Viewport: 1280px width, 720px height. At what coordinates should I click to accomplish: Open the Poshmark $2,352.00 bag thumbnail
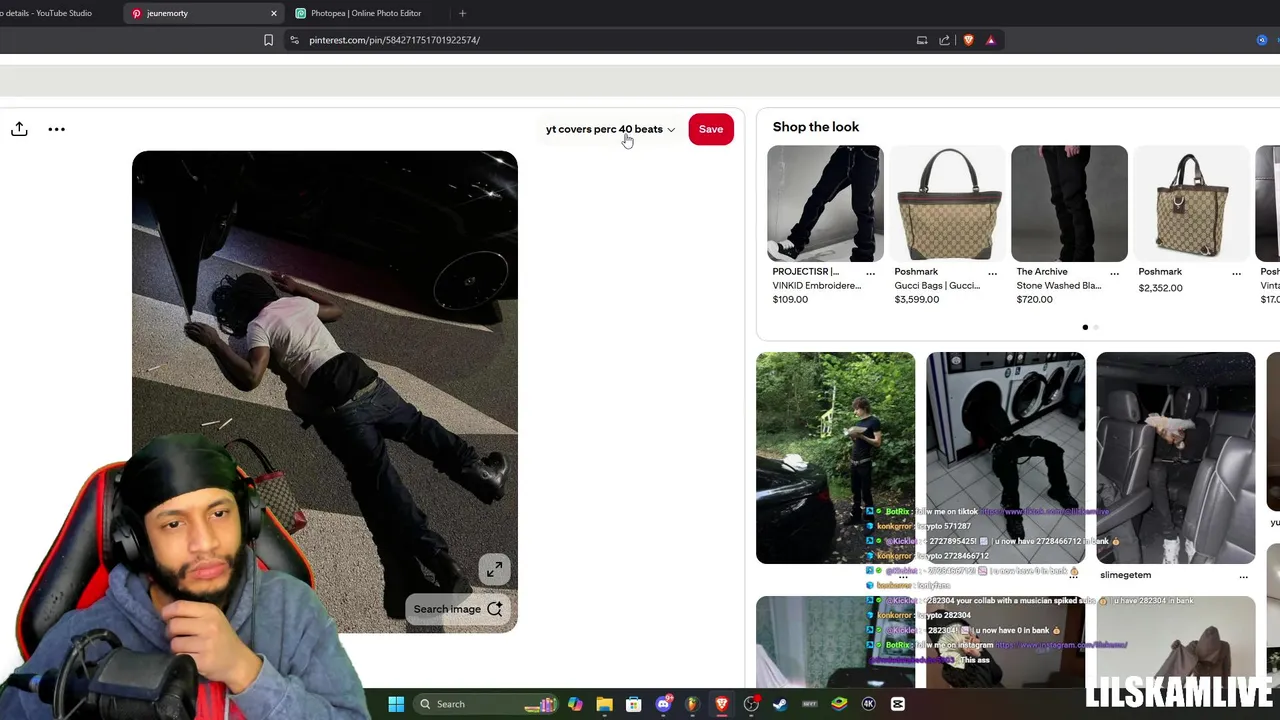(x=1191, y=203)
